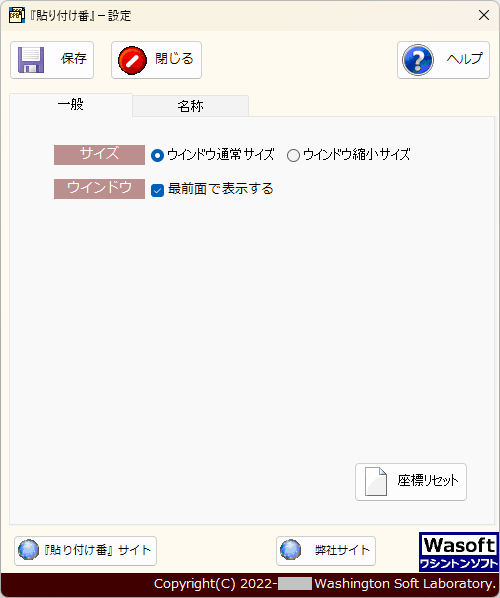
Task: Click the globe icon on 弊社サイト button
Action: point(291,550)
